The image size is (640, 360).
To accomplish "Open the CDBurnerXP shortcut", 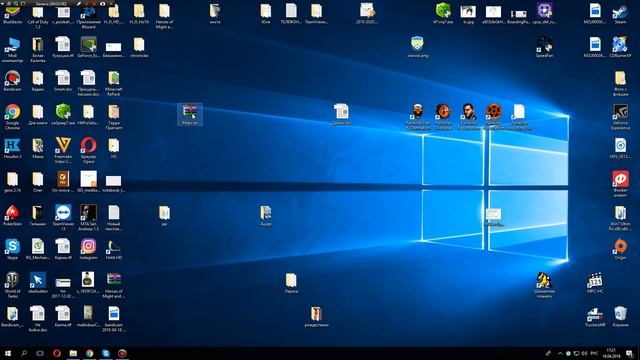I will tap(620, 47).
